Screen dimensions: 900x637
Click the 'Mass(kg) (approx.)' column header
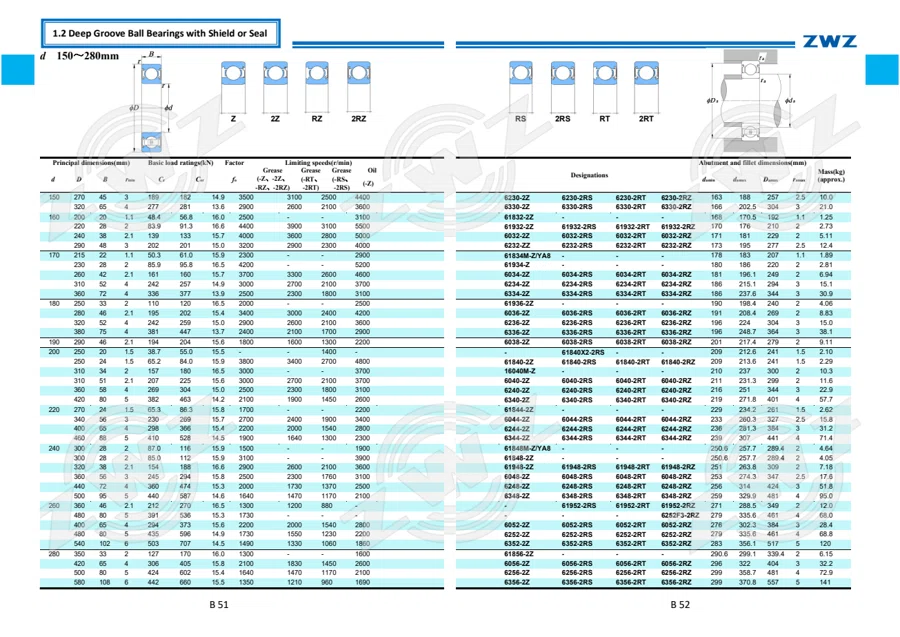coord(831,176)
